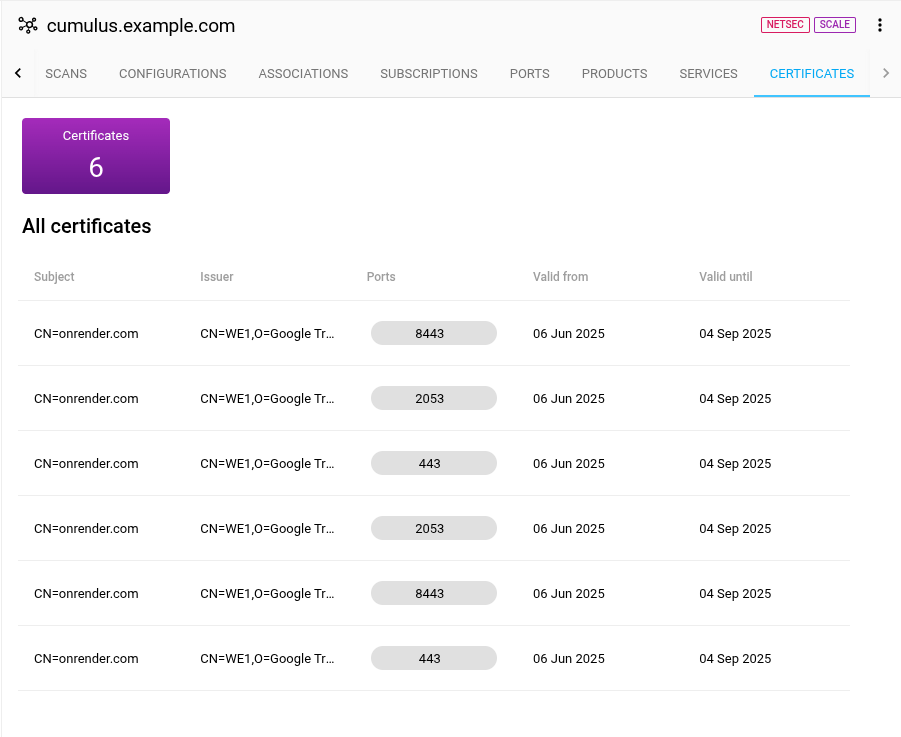Click the 2053 port chip in second row
The image size is (901, 737).
(433, 398)
